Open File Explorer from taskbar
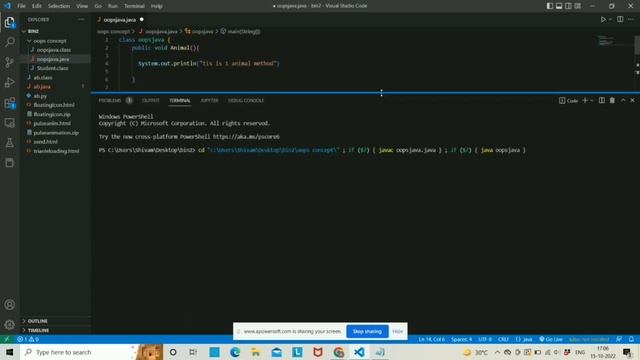Image resolution: width=640 pixels, height=360 pixels. click(256, 352)
